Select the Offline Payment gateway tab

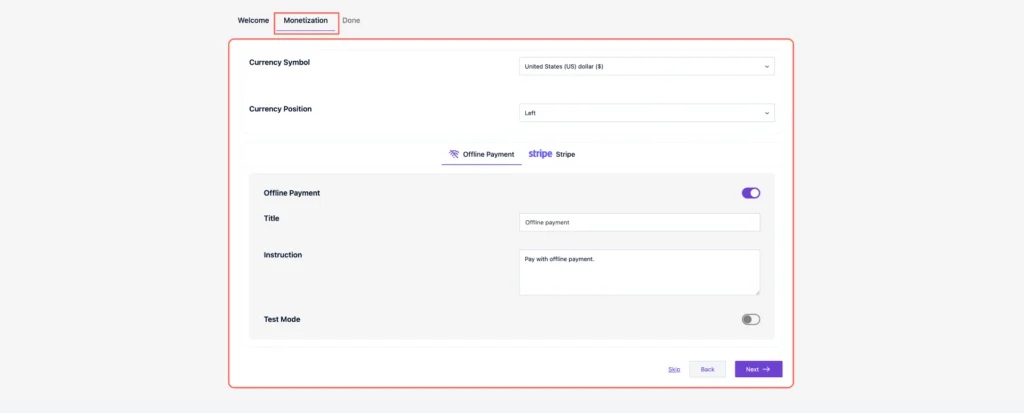point(481,155)
